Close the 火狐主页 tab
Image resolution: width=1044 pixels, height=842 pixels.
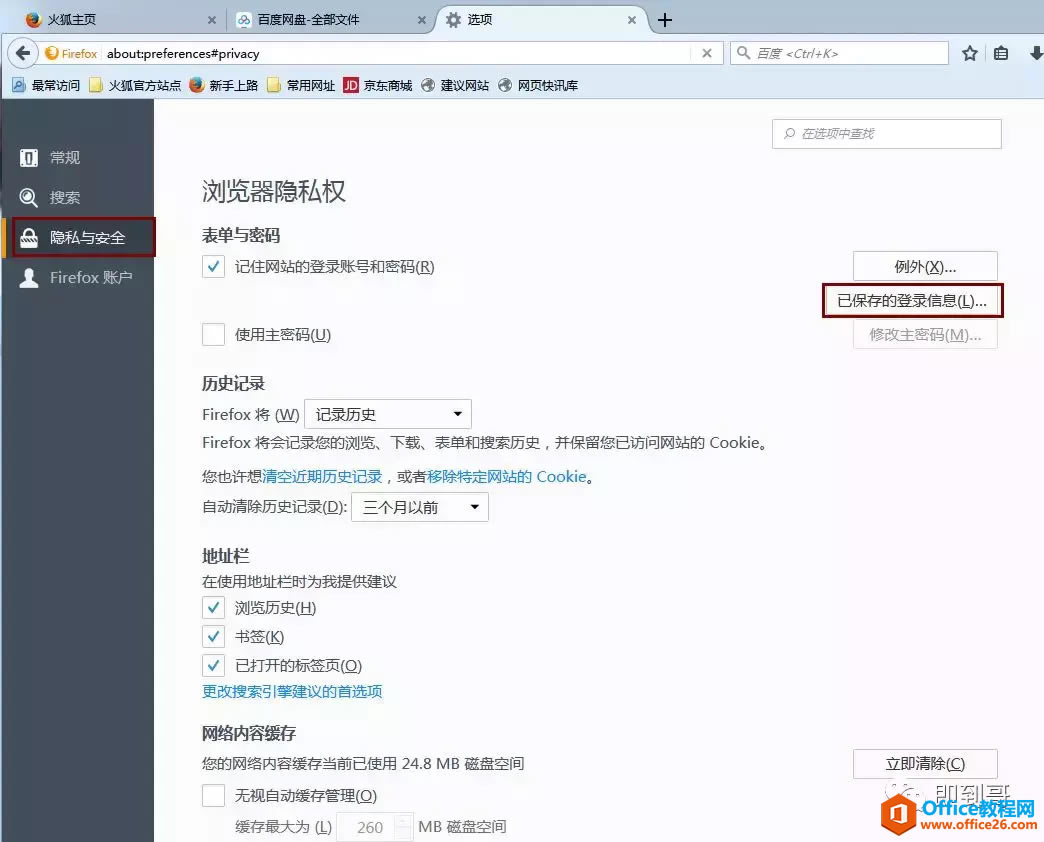212,20
